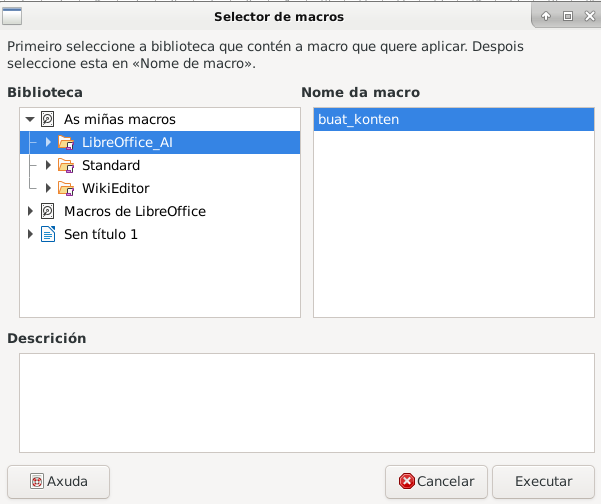Image resolution: width=601 pixels, height=504 pixels.
Task: Click the Sen título 1 document icon
Action: [48, 234]
